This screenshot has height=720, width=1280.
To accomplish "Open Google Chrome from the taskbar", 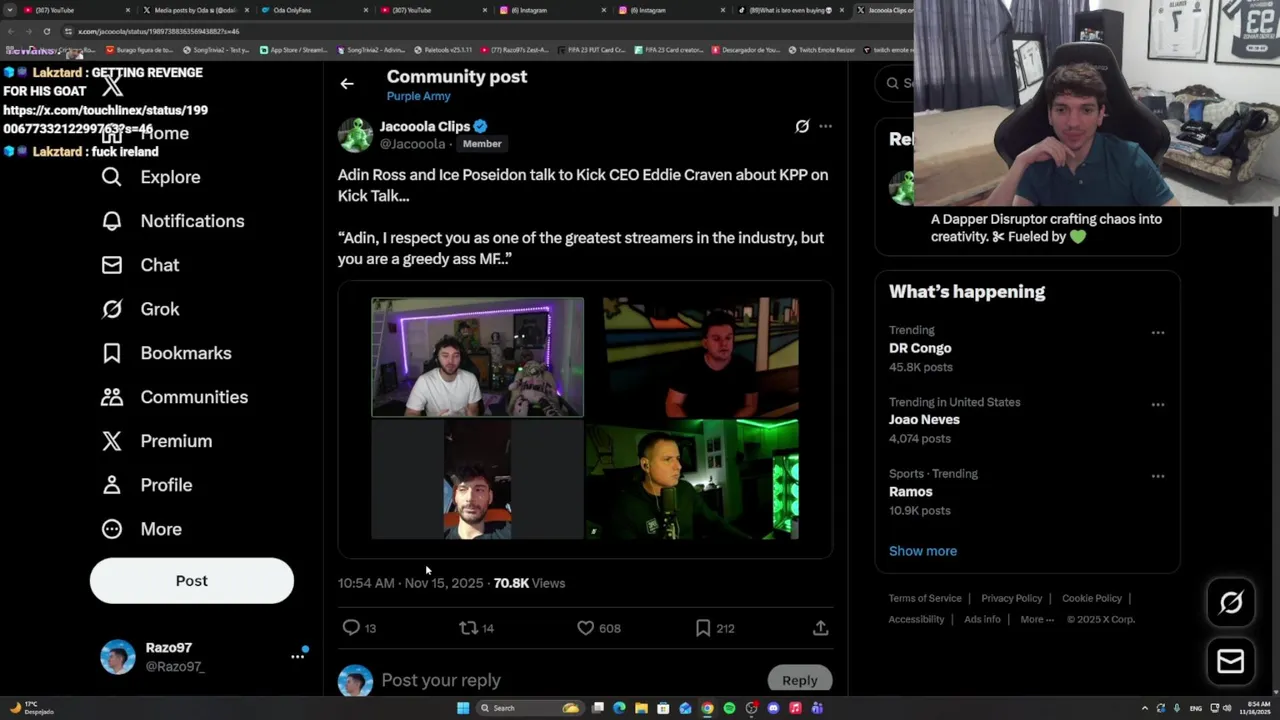I will coord(707,708).
